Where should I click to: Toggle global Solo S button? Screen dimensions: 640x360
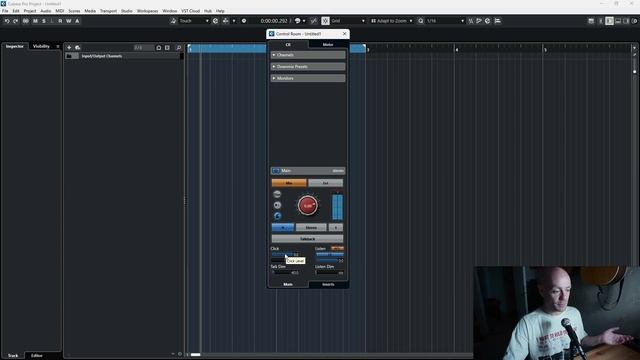pyautogui.click(x=44, y=21)
